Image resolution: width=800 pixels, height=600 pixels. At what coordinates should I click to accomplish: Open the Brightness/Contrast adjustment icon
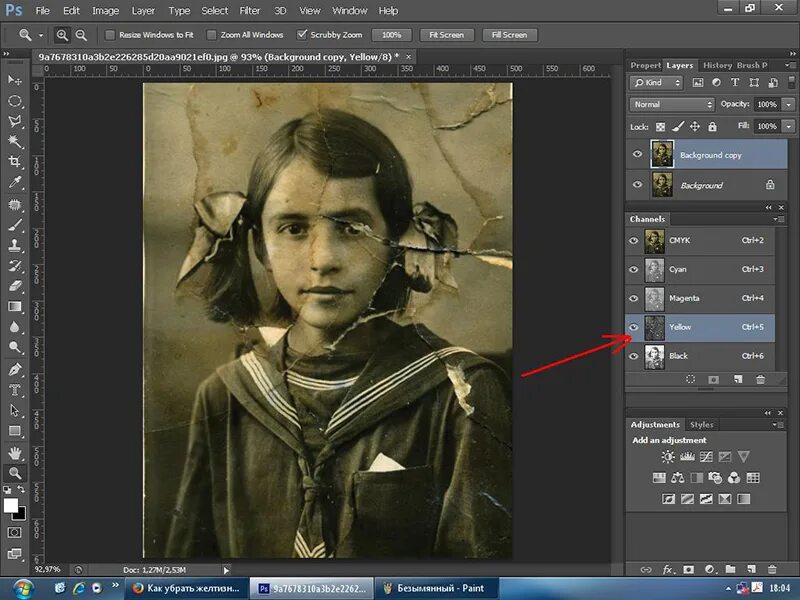(667, 456)
